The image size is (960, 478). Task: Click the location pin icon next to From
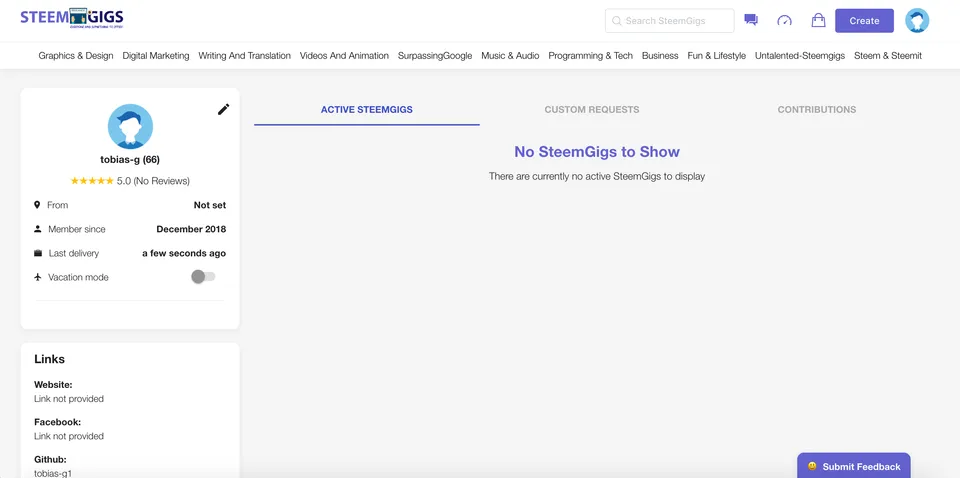pos(37,205)
